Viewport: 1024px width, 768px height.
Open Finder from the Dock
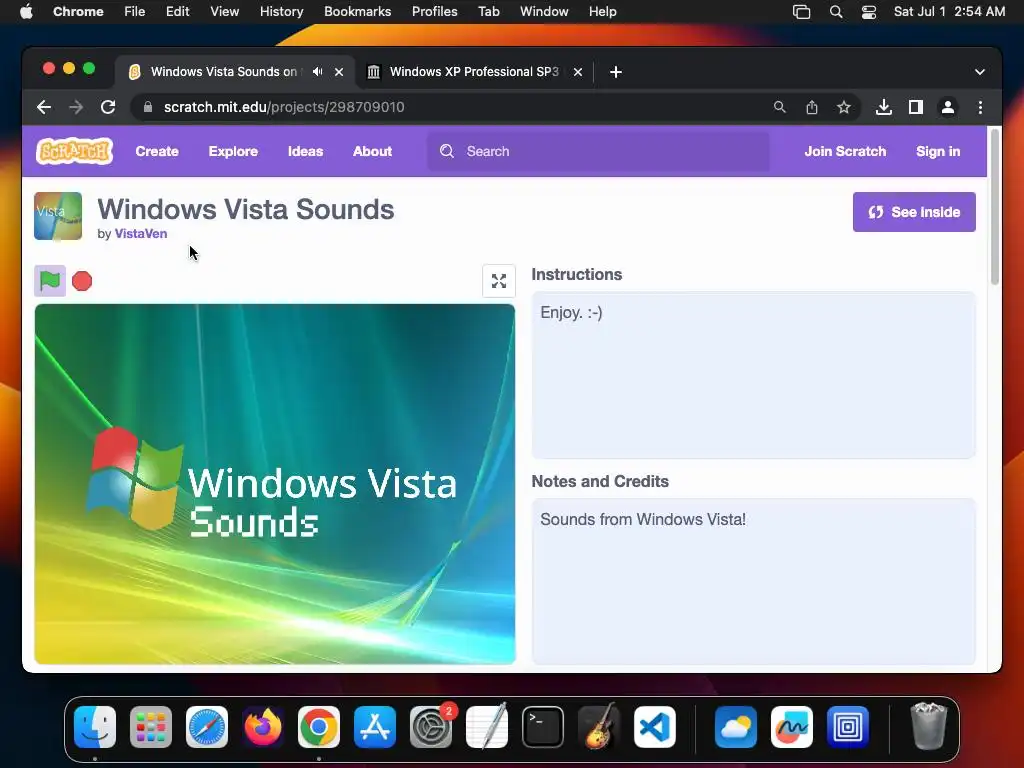pos(95,727)
